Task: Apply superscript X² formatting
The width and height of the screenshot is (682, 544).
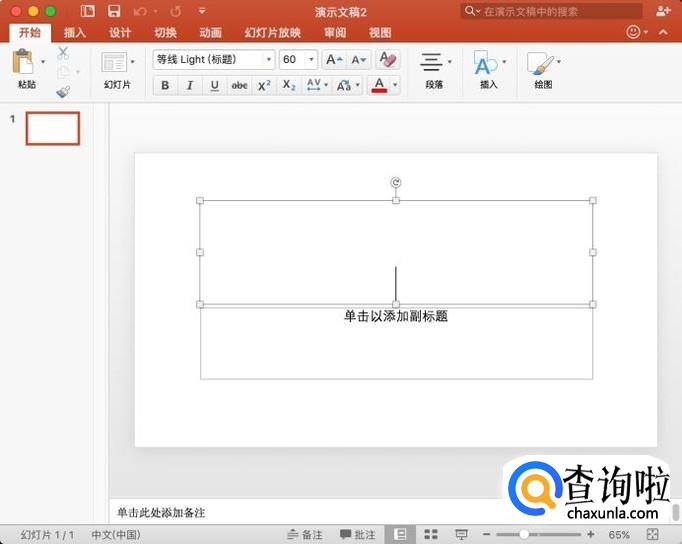Action: pyautogui.click(x=264, y=85)
